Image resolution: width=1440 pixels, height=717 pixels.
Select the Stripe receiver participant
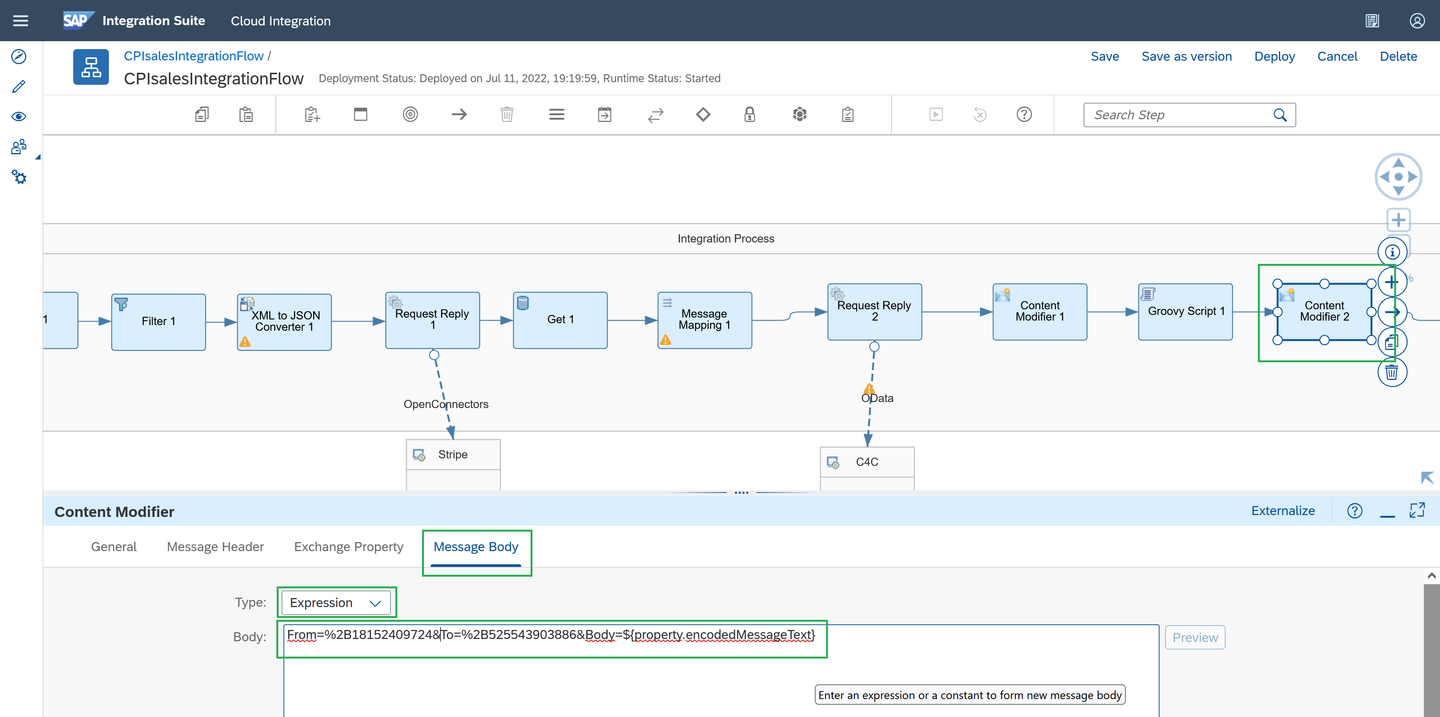453,464
